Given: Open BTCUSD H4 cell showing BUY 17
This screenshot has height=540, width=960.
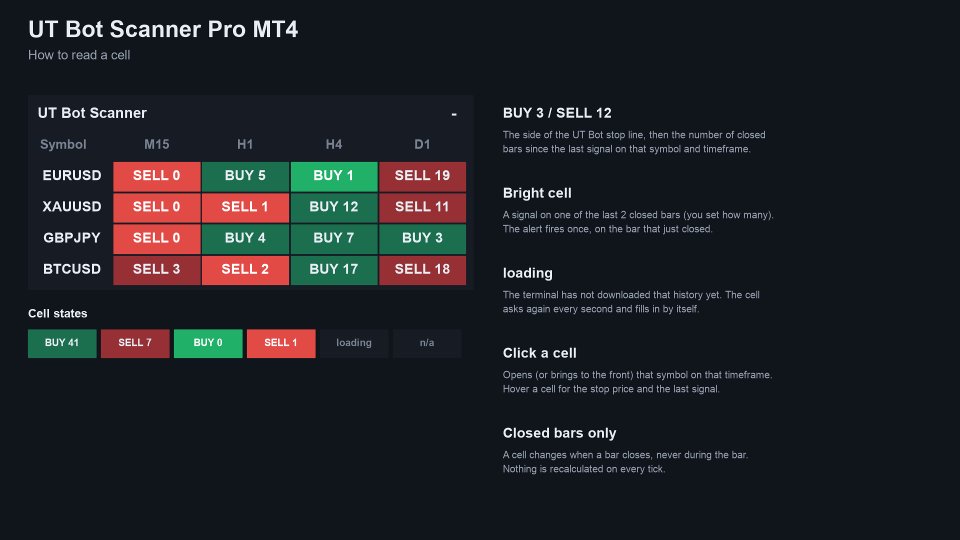Looking at the screenshot, I should [334, 269].
